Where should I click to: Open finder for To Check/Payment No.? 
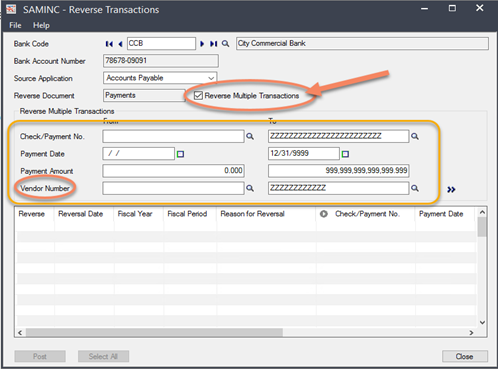(x=415, y=136)
